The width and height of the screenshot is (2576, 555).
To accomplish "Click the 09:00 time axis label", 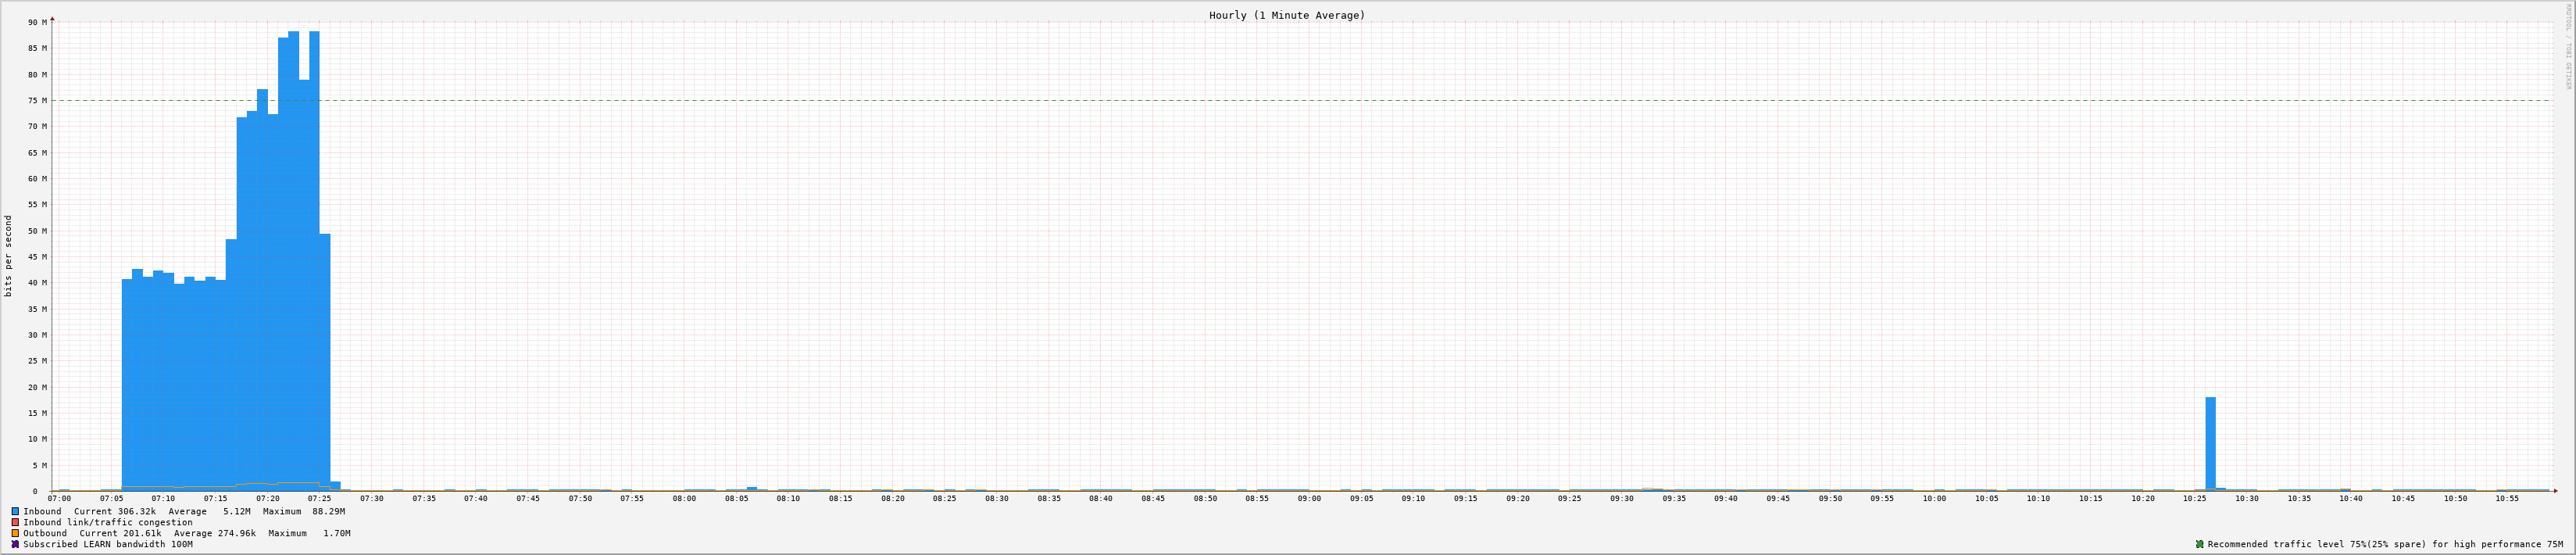I will click(1309, 498).
